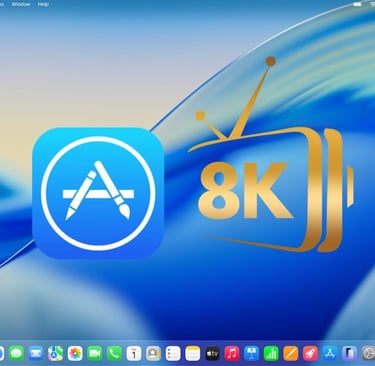Launch iPhone Mirroring from the dock
The height and width of the screenshot is (366, 375).
tap(349, 353)
